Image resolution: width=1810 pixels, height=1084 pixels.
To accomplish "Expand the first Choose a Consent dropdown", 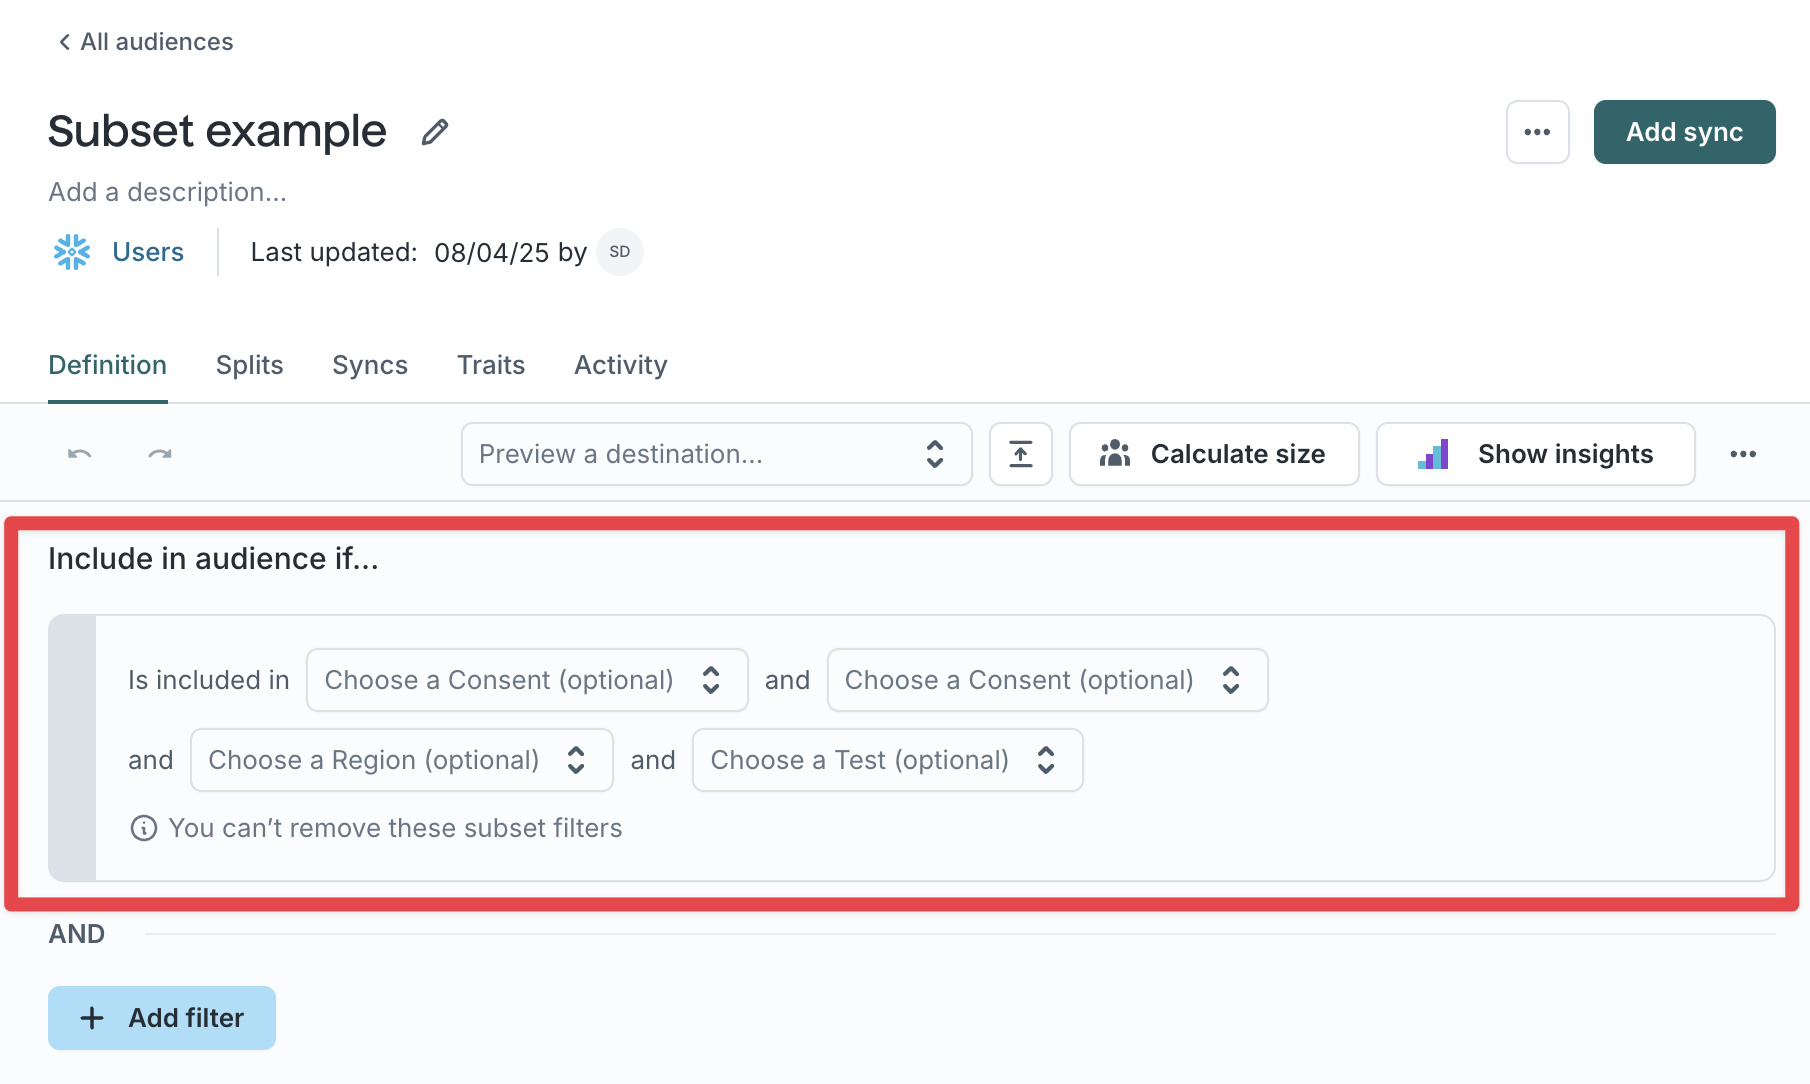I will (526, 680).
